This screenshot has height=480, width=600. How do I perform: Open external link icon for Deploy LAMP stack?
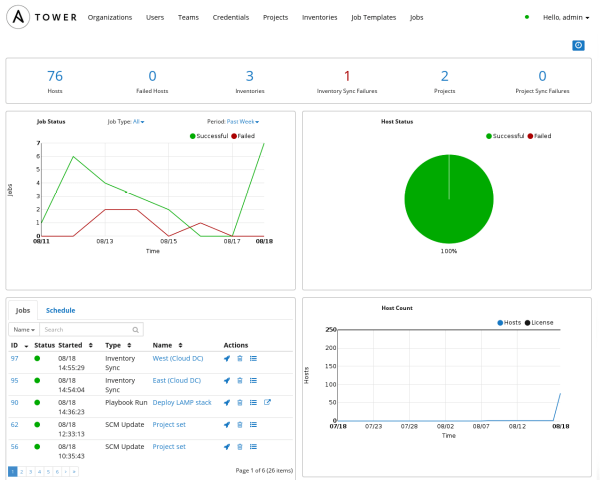[267, 402]
